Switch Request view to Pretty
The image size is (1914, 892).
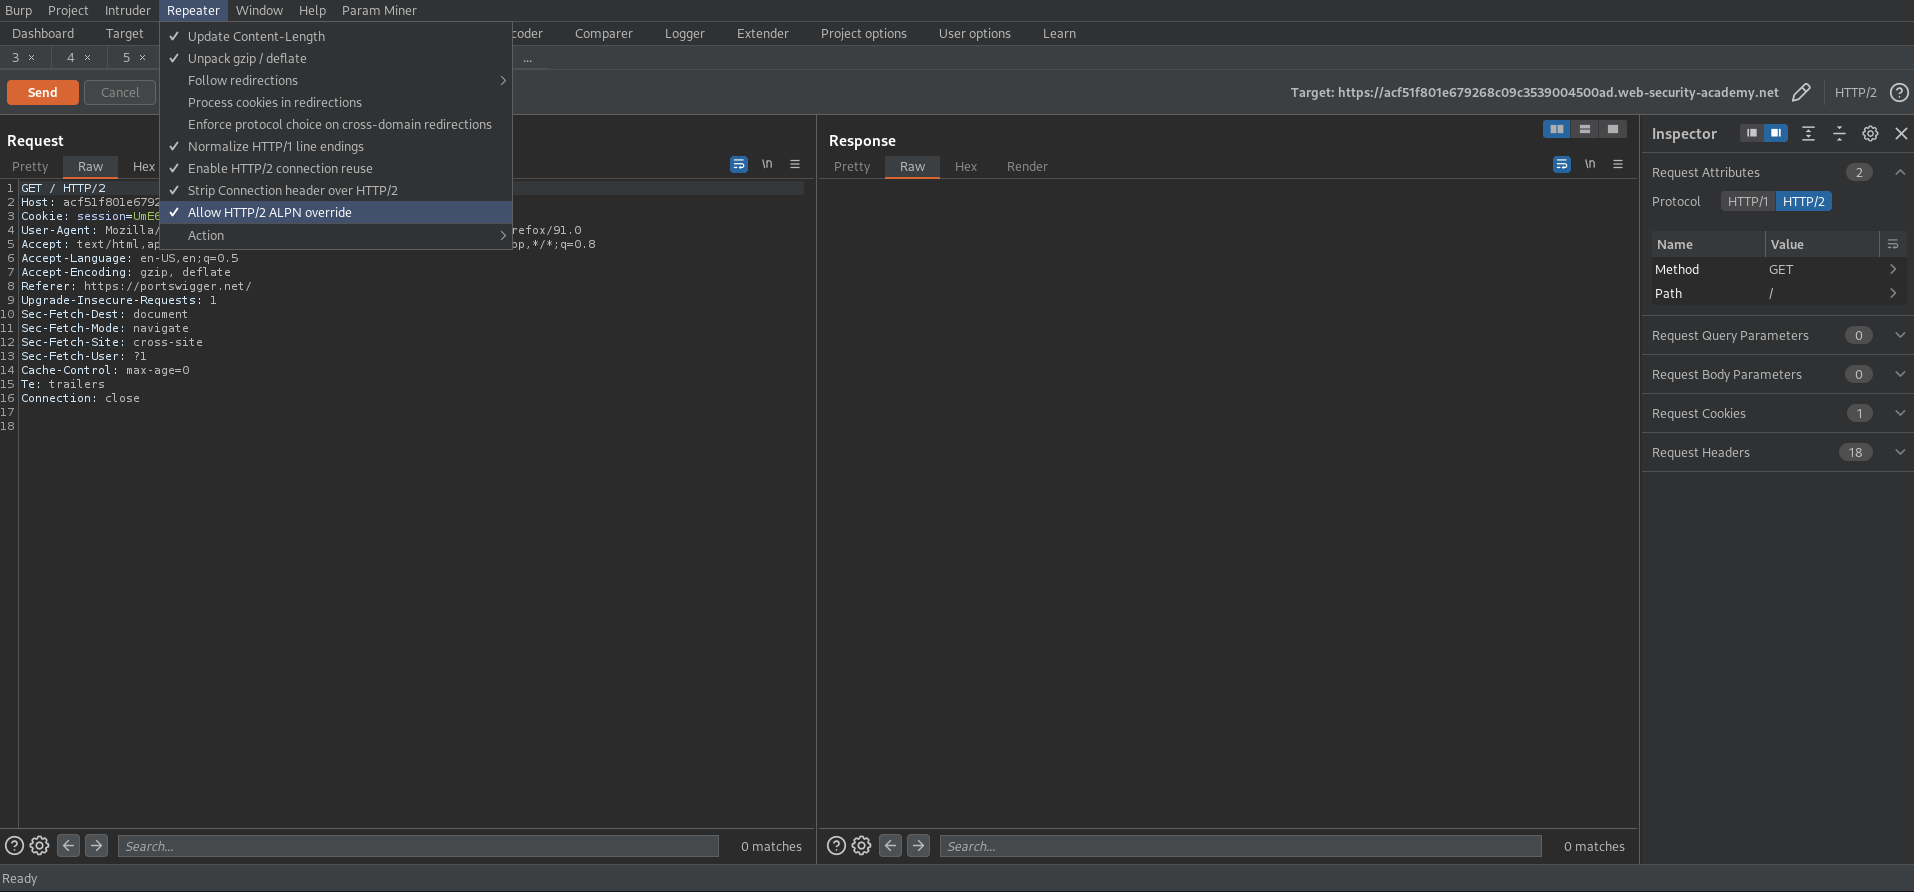30,166
